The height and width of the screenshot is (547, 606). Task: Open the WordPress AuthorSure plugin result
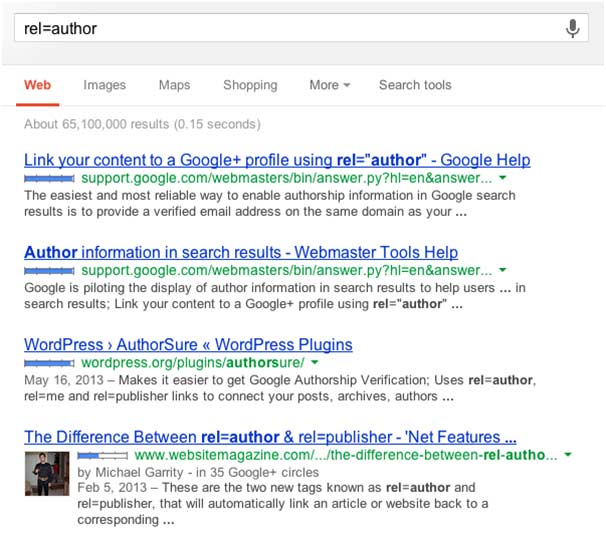coord(188,345)
